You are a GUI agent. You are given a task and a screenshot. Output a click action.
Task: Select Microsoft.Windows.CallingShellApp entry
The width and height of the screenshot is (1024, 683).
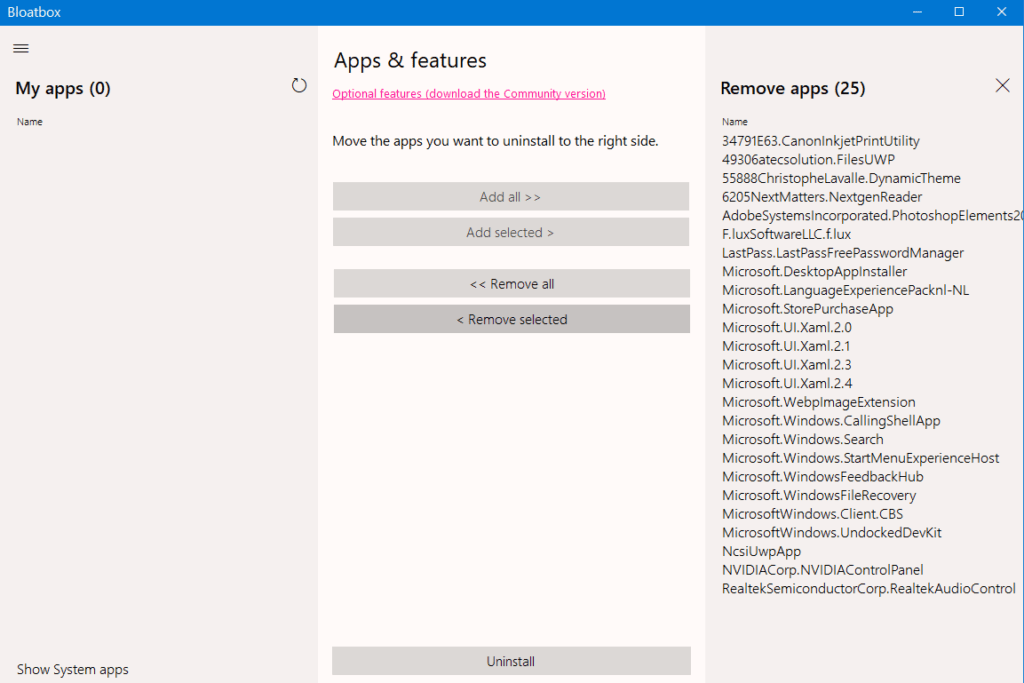831,421
